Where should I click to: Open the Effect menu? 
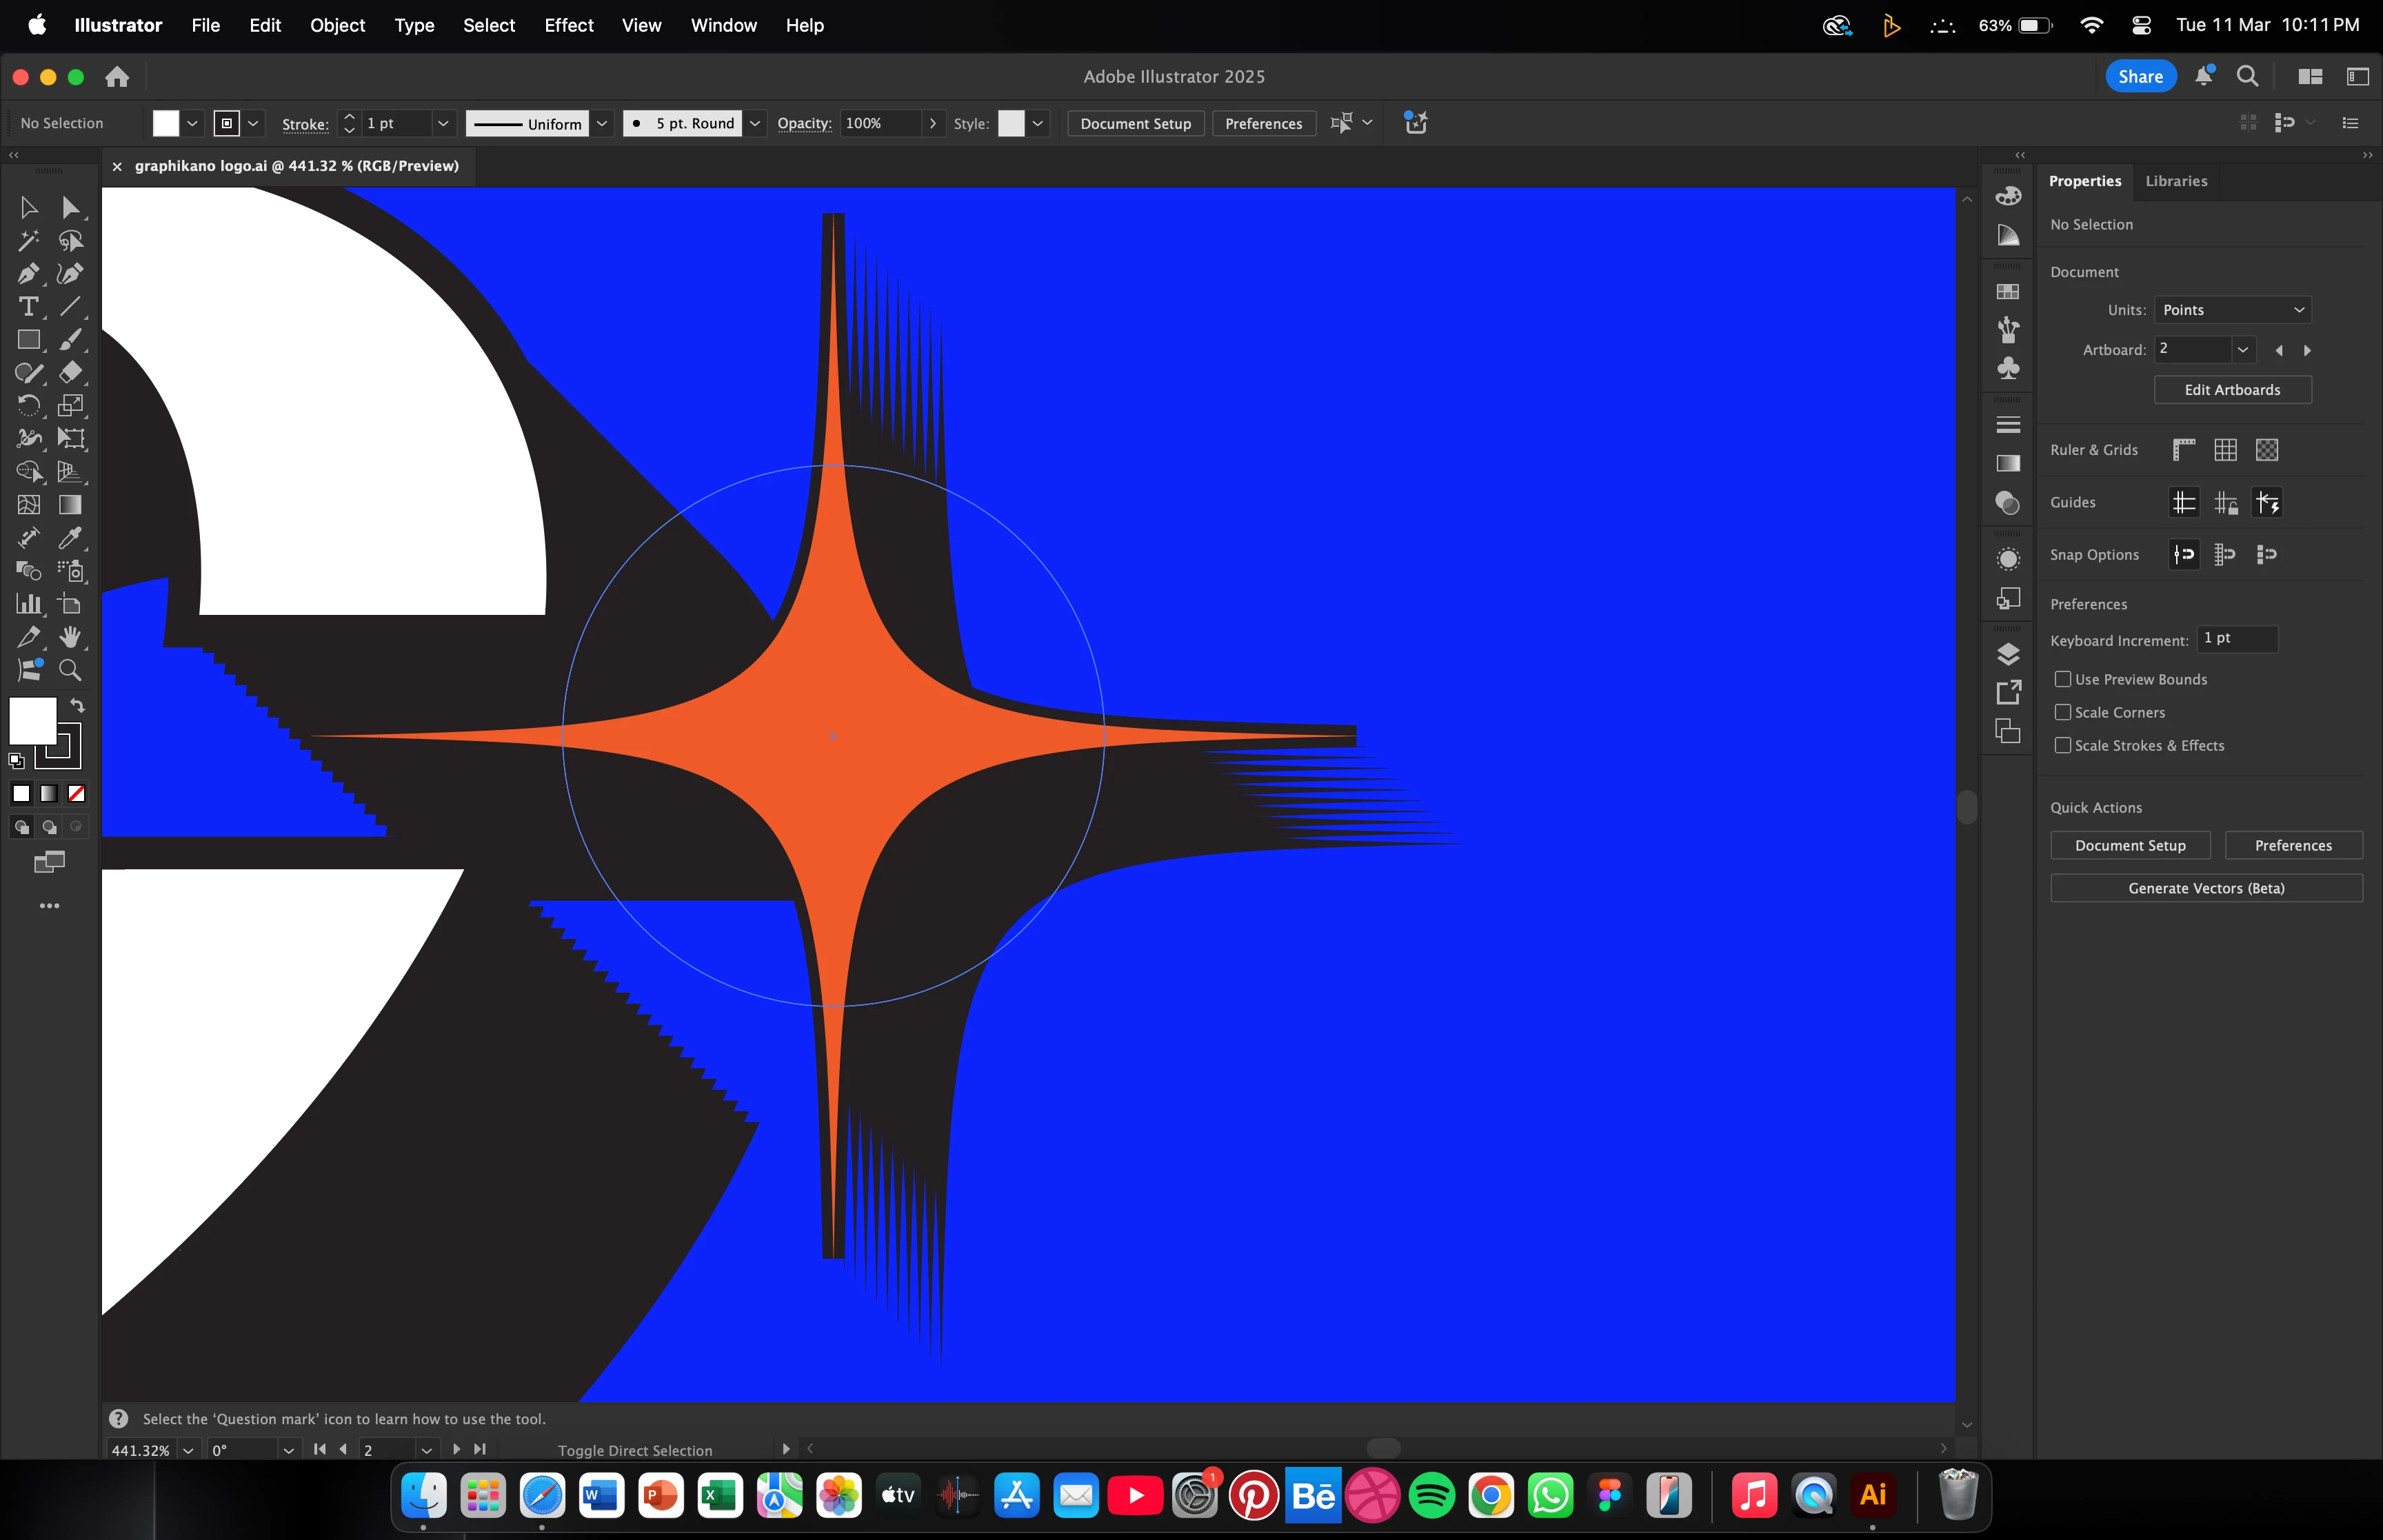568,25
